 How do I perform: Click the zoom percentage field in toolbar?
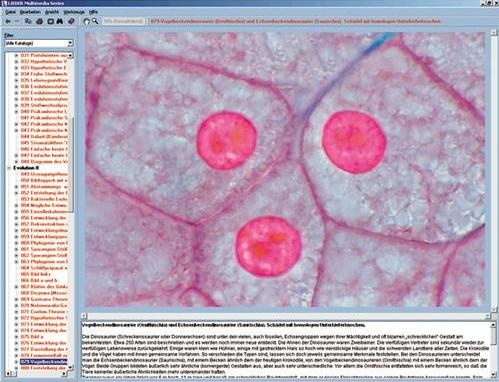(x=123, y=21)
